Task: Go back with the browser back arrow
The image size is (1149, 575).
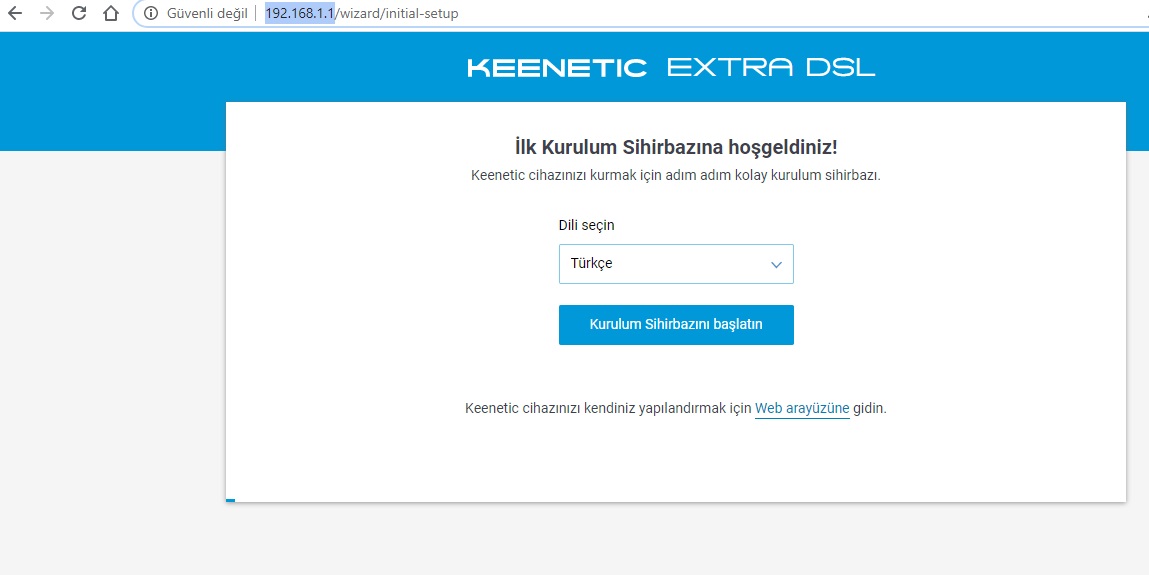Action: coord(15,13)
